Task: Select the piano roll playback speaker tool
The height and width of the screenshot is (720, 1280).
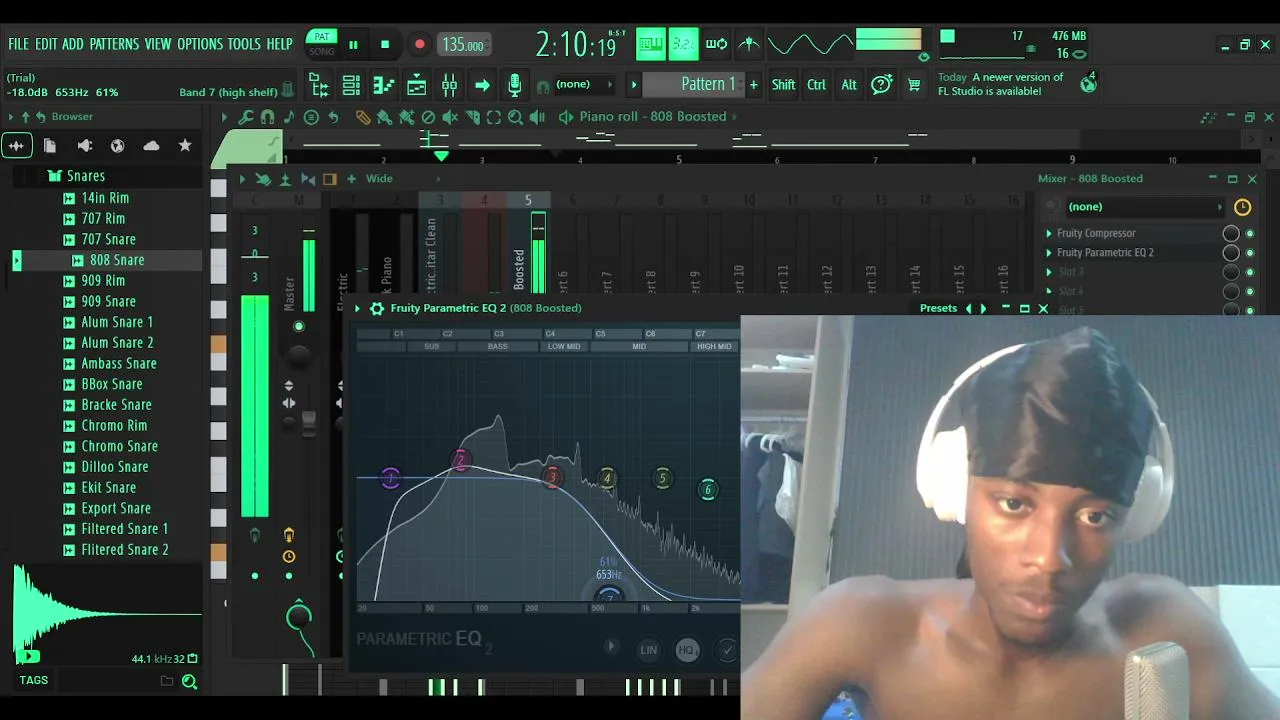Action: tap(537, 117)
